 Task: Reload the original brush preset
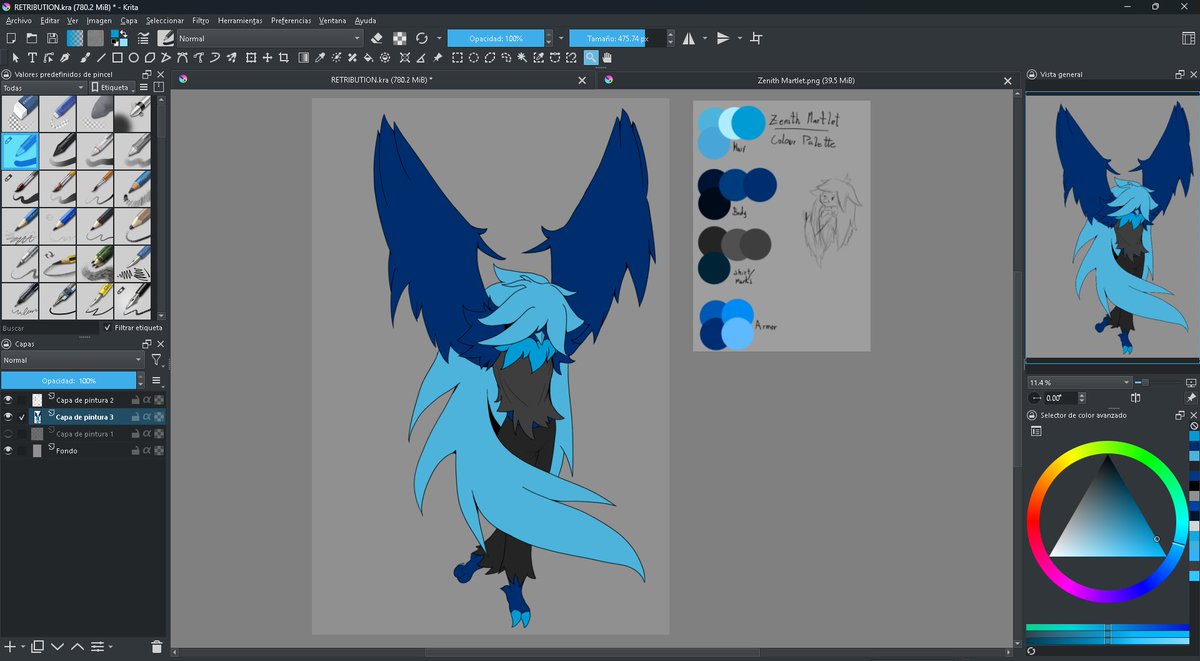coord(422,38)
